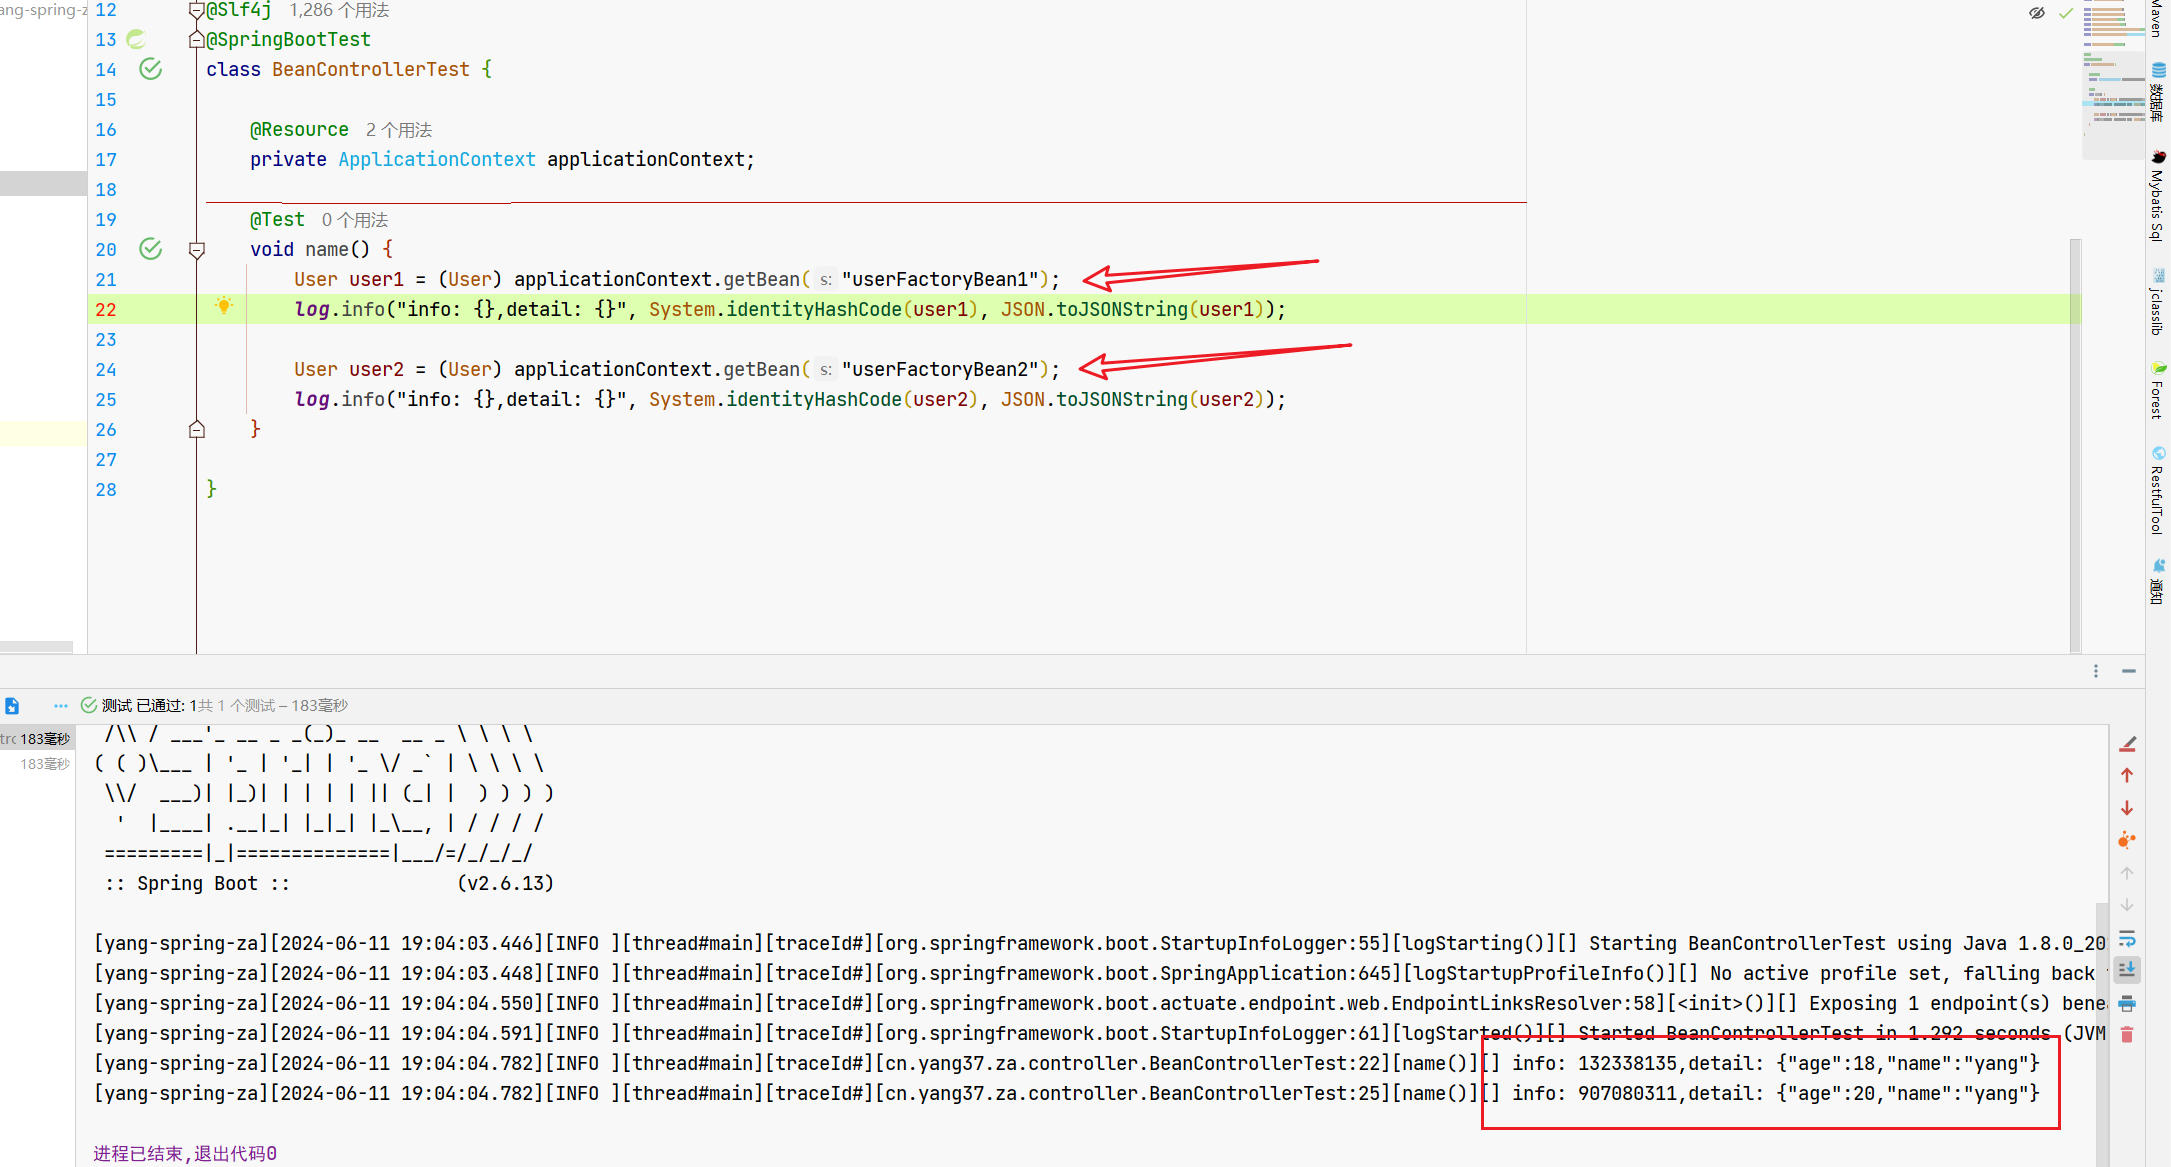Click the Spring Boot v2.6.13 banner line
Screen dimensions: 2171x1167
pos(329,883)
